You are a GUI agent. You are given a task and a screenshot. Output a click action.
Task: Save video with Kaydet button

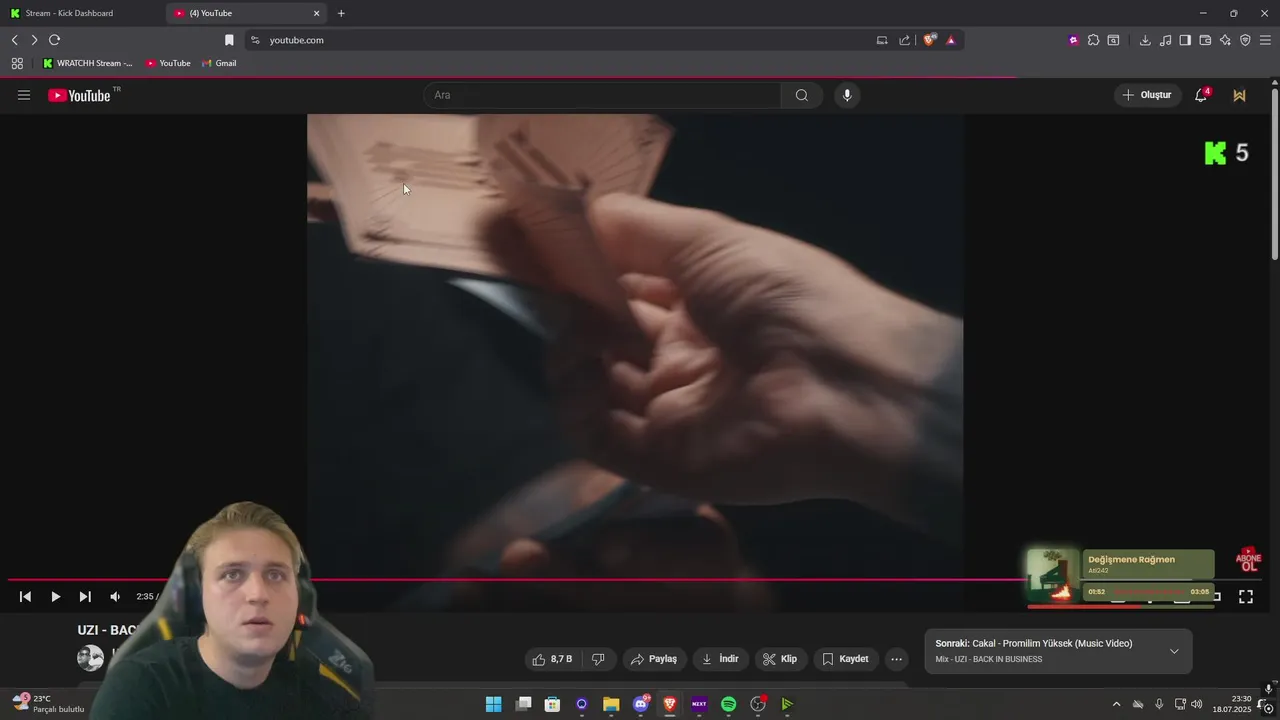pos(845,659)
